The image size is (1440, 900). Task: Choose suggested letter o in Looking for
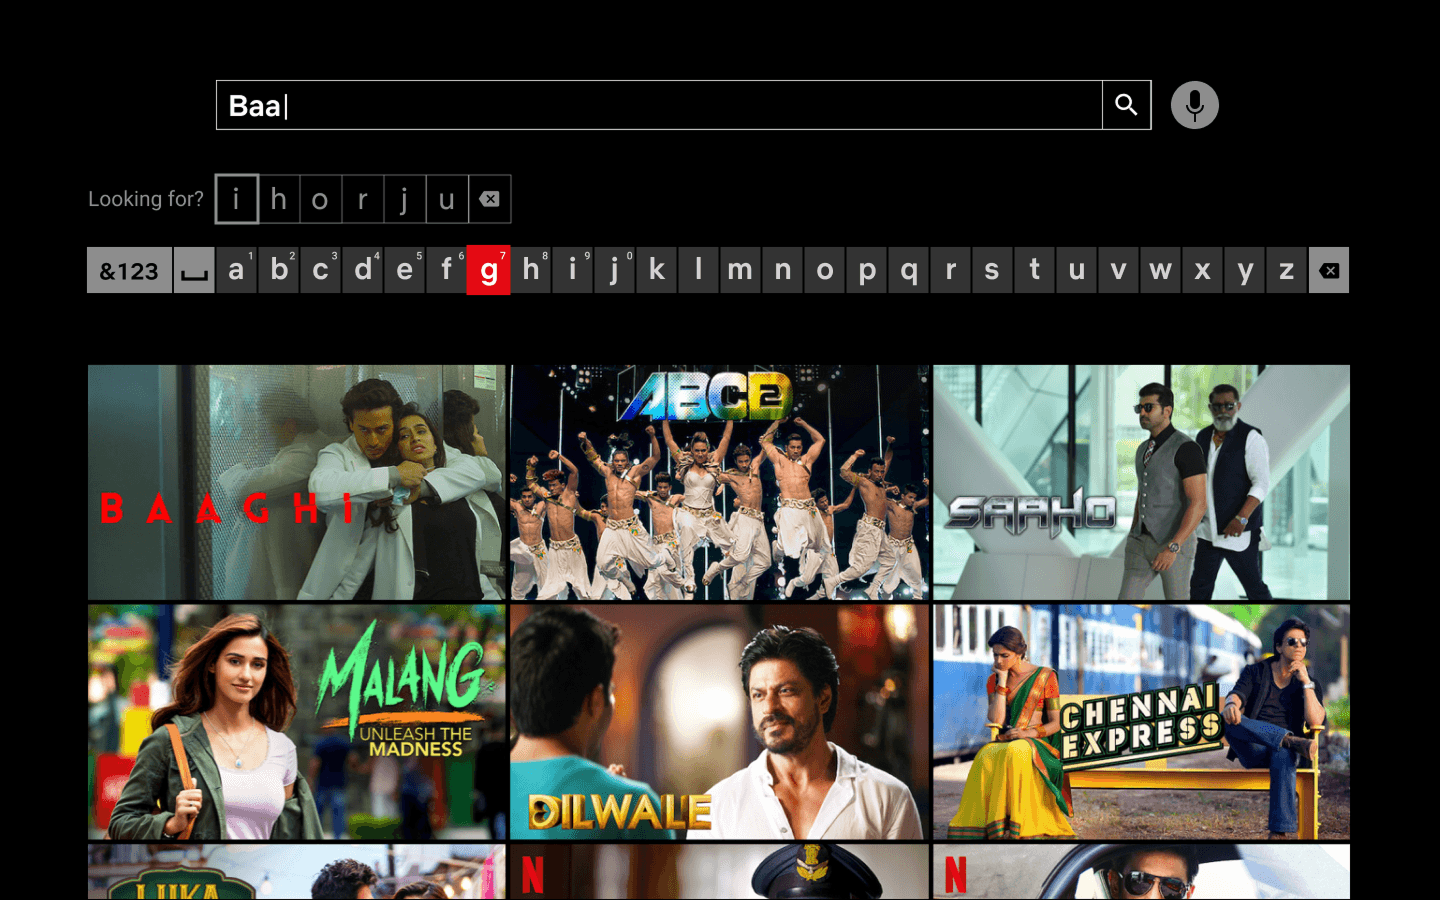(x=321, y=199)
